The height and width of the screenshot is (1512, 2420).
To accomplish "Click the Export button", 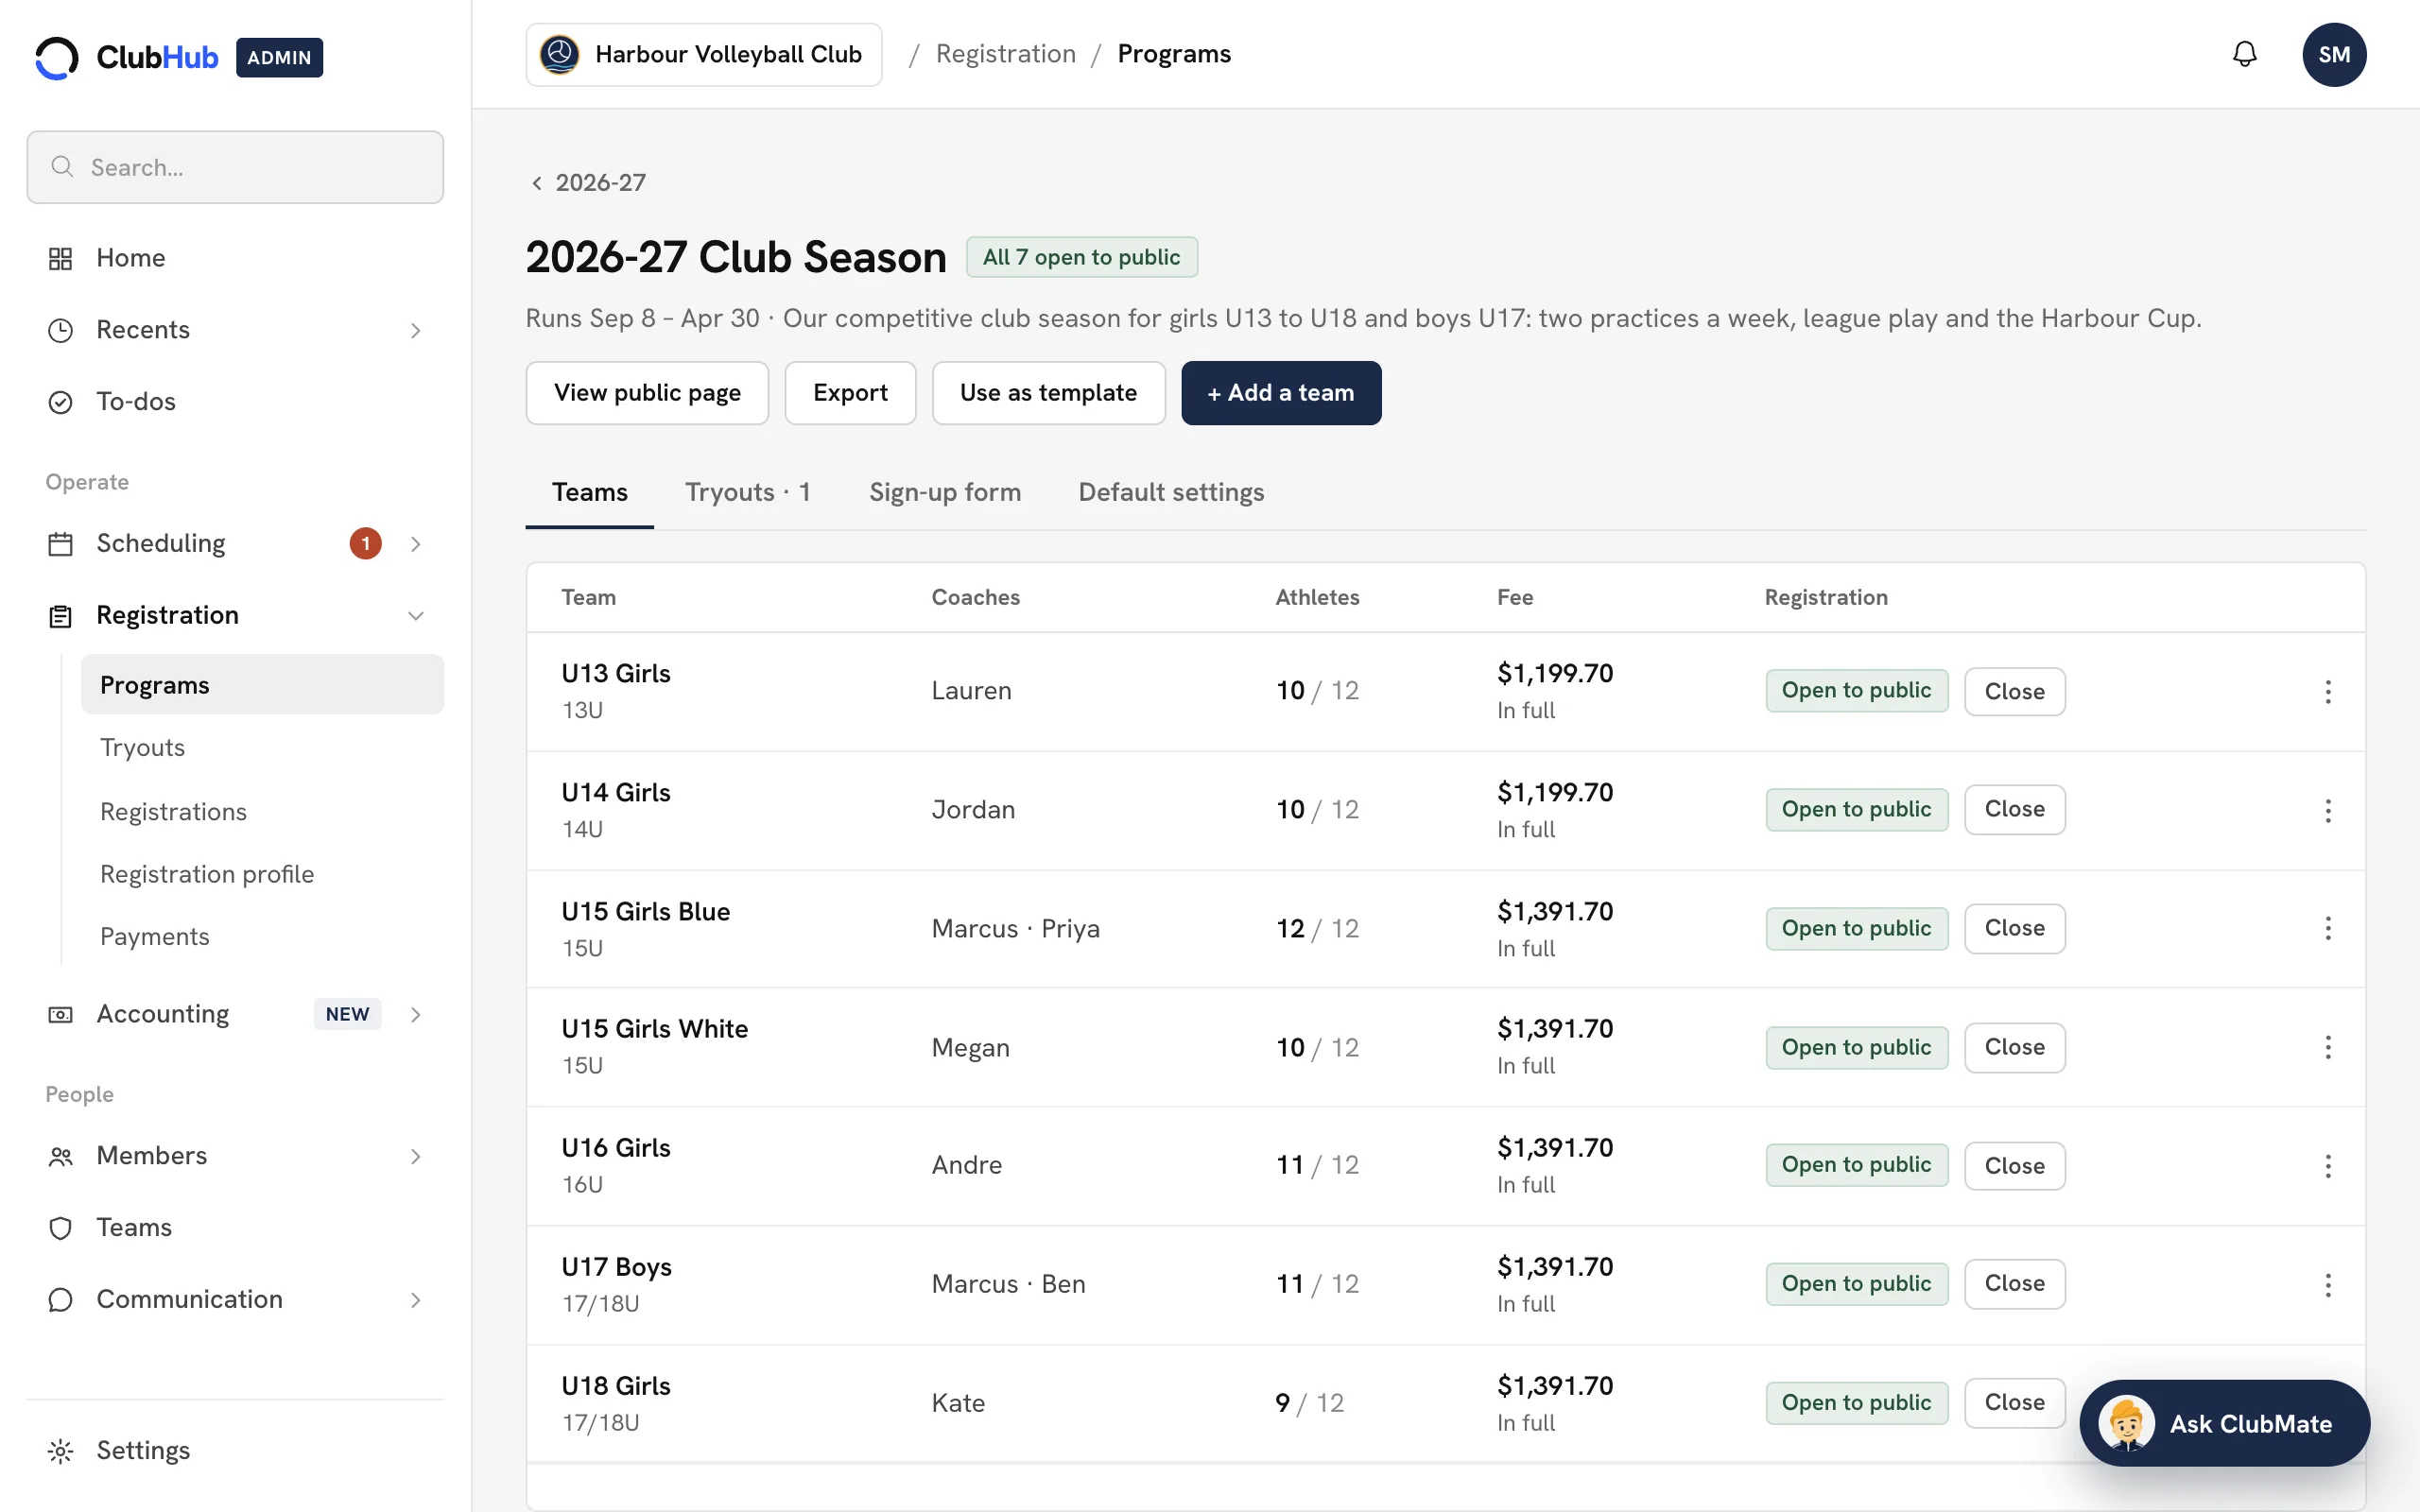I will pos(850,393).
